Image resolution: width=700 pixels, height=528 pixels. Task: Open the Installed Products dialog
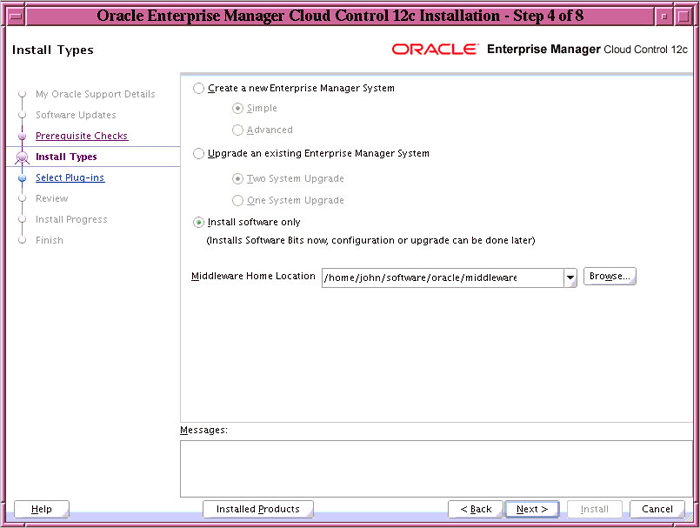258,509
